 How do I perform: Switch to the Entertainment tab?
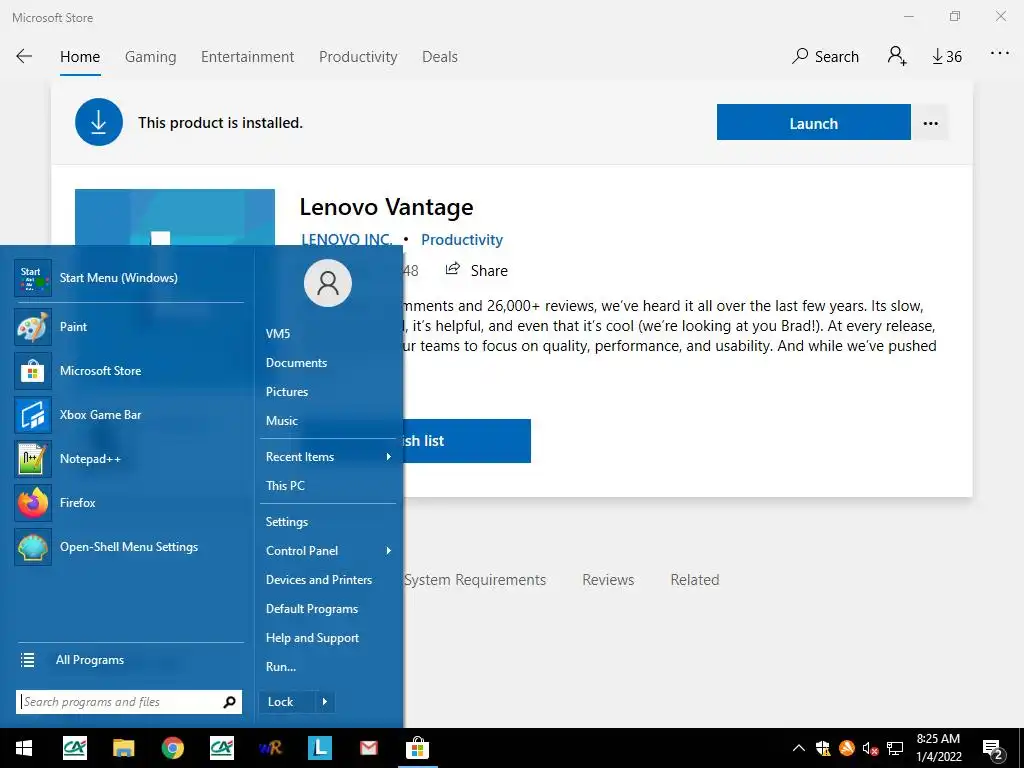pyautogui.click(x=248, y=57)
